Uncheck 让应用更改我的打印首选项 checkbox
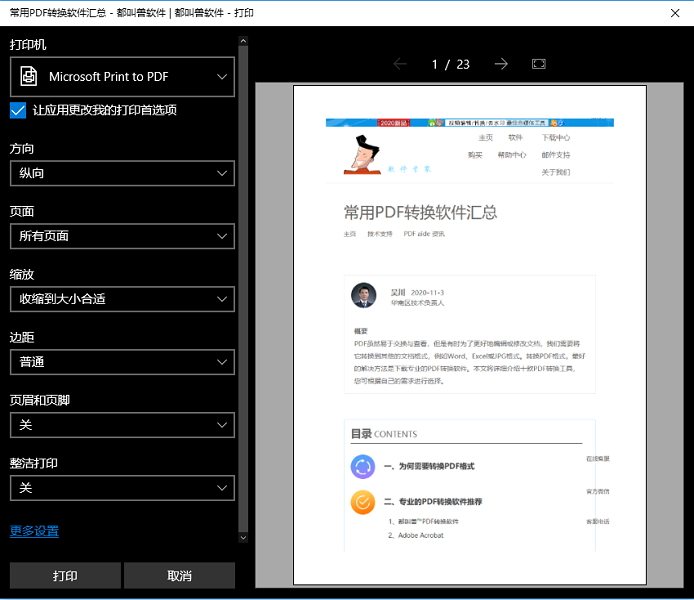Image resolution: width=694 pixels, height=600 pixels. (x=18, y=110)
